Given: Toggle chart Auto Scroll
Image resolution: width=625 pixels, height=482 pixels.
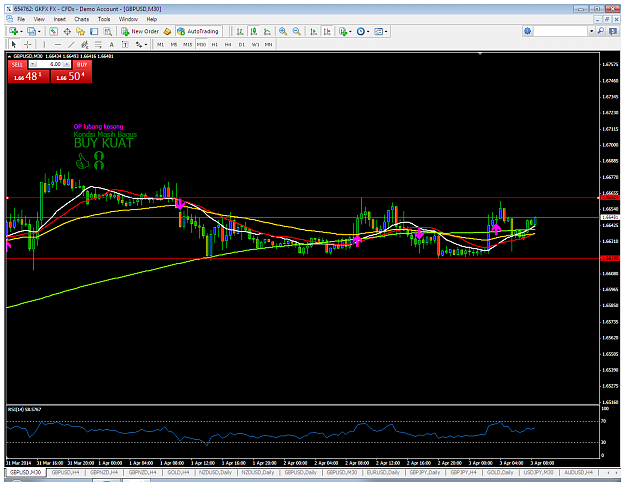Looking at the screenshot, I should [x=314, y=31].
